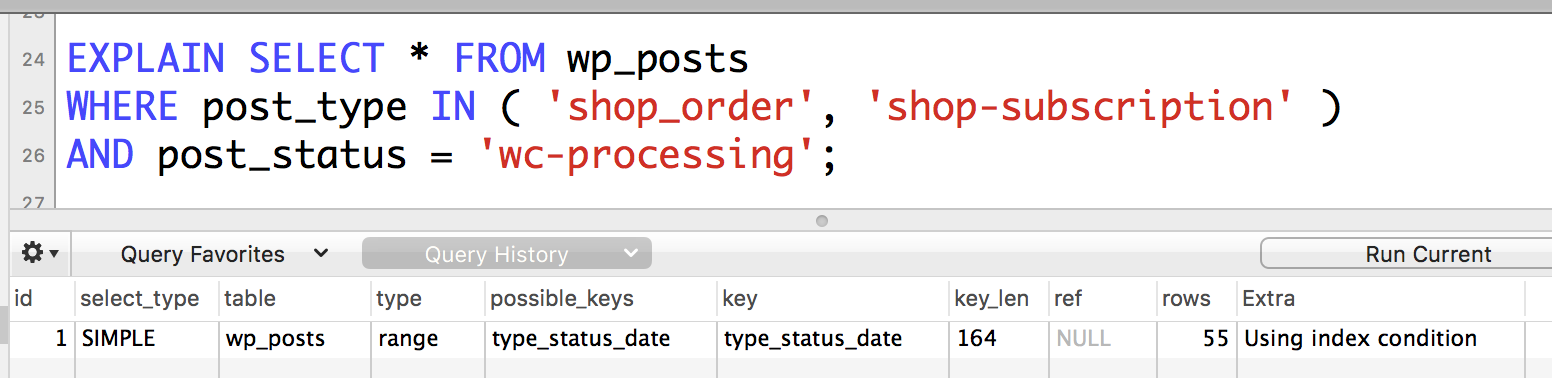The height and width of the screenshot is (378, 1552).
Task: Select the SIMPLE cell in results
Action: point(146,339)
